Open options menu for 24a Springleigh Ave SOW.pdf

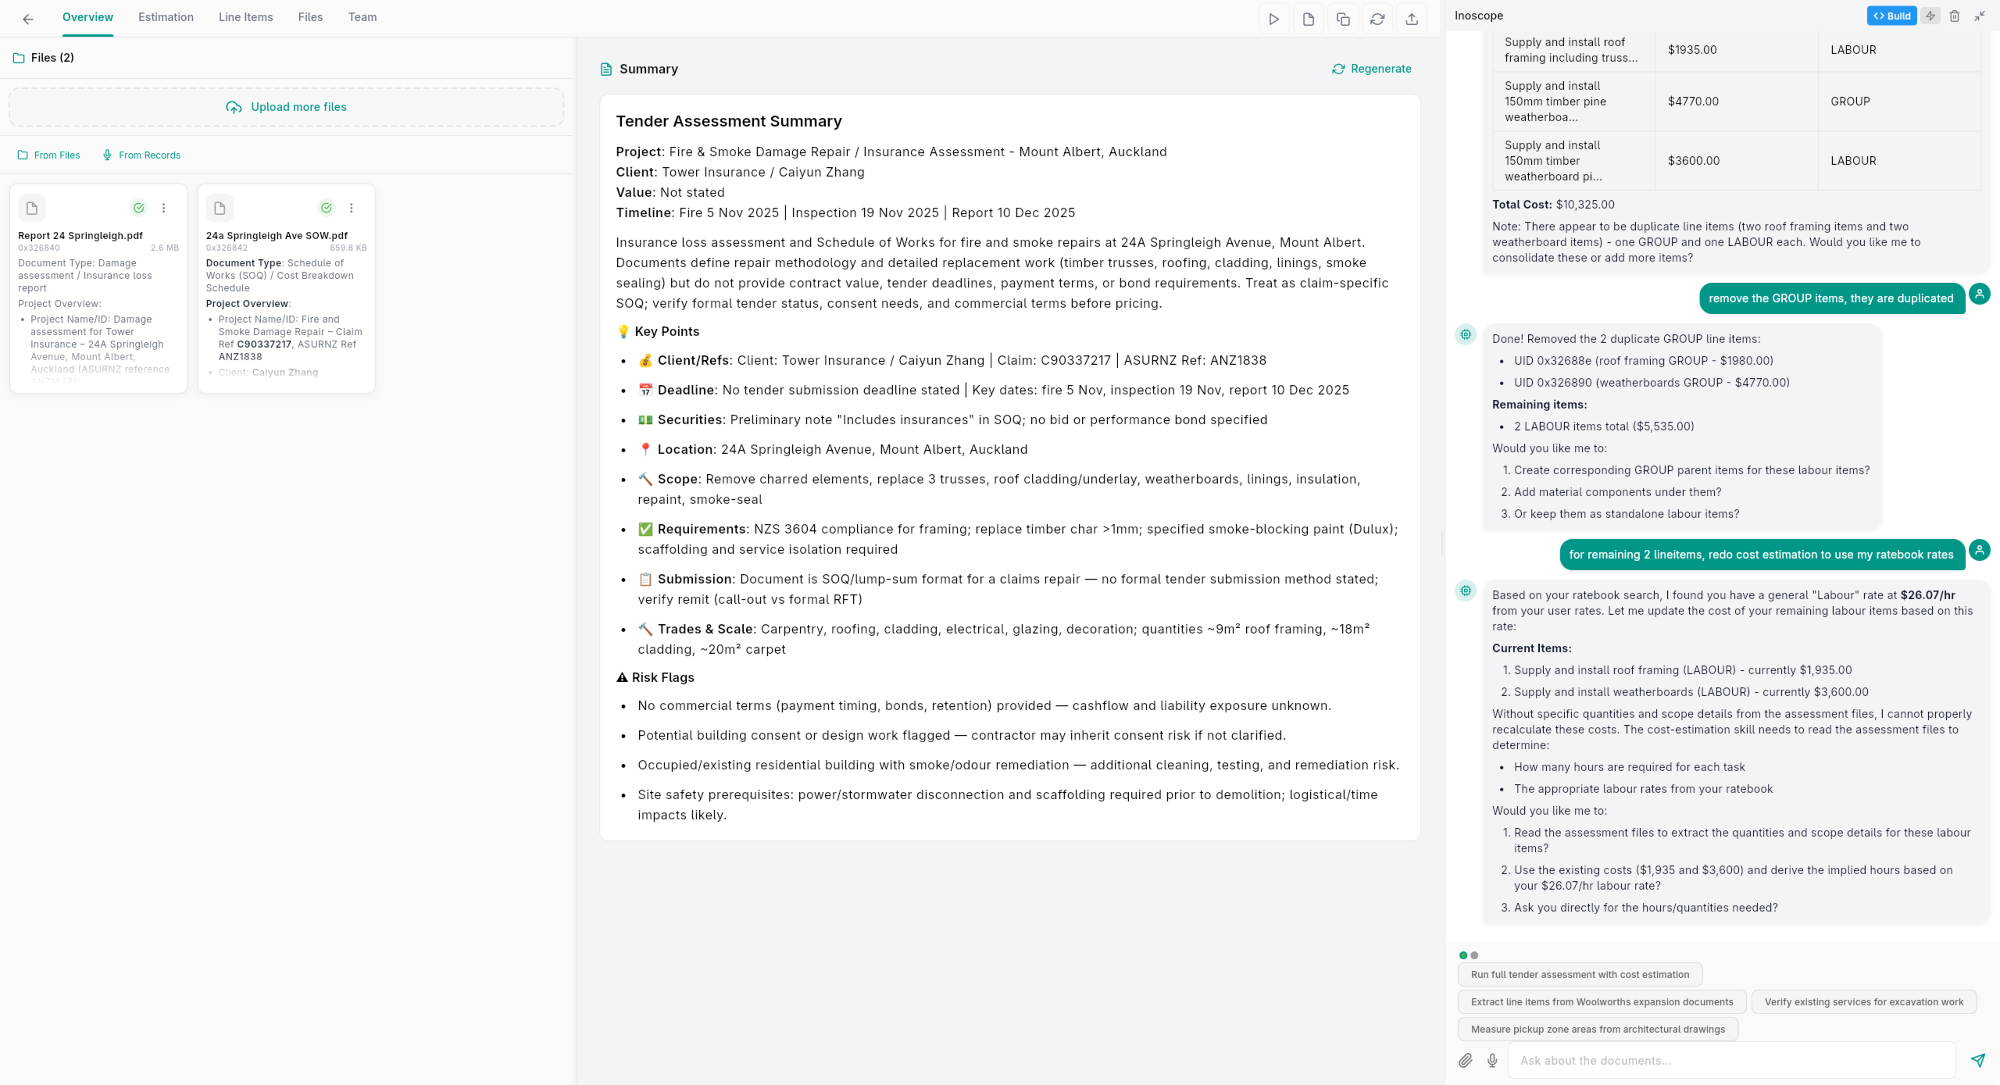(x=351, y=208)
